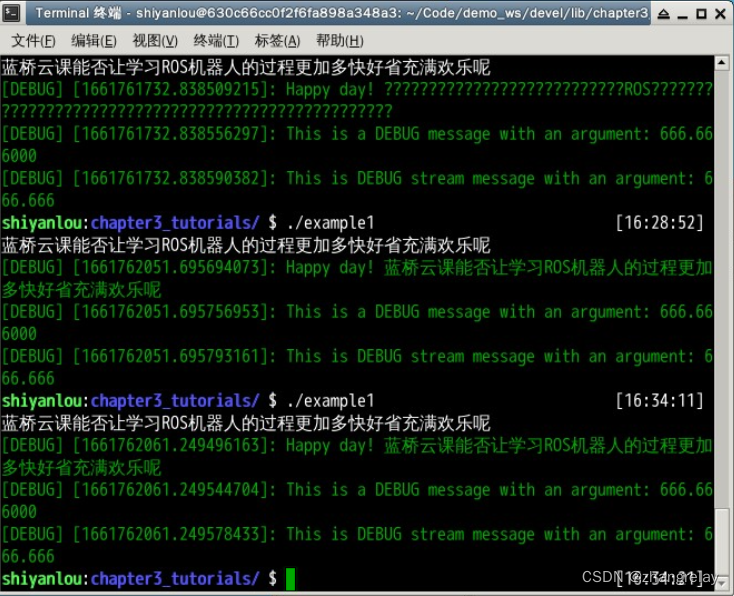Click the first ./example1 command at 16:28:52

(331, 223)
